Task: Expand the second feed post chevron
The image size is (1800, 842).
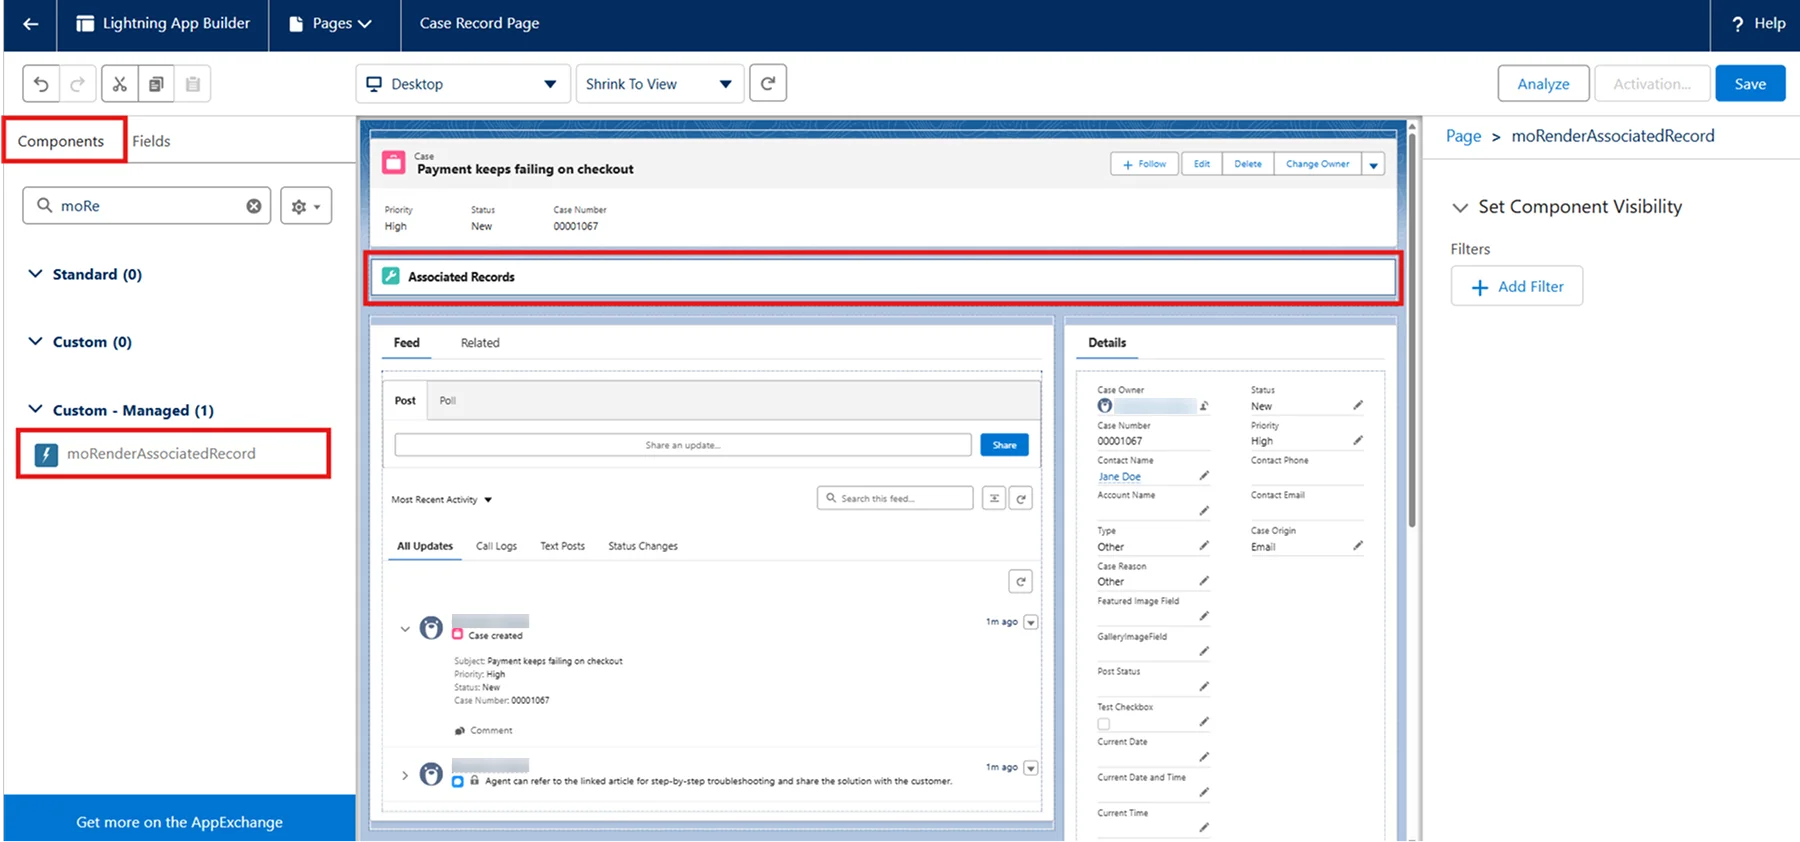Action: point(405,775)
